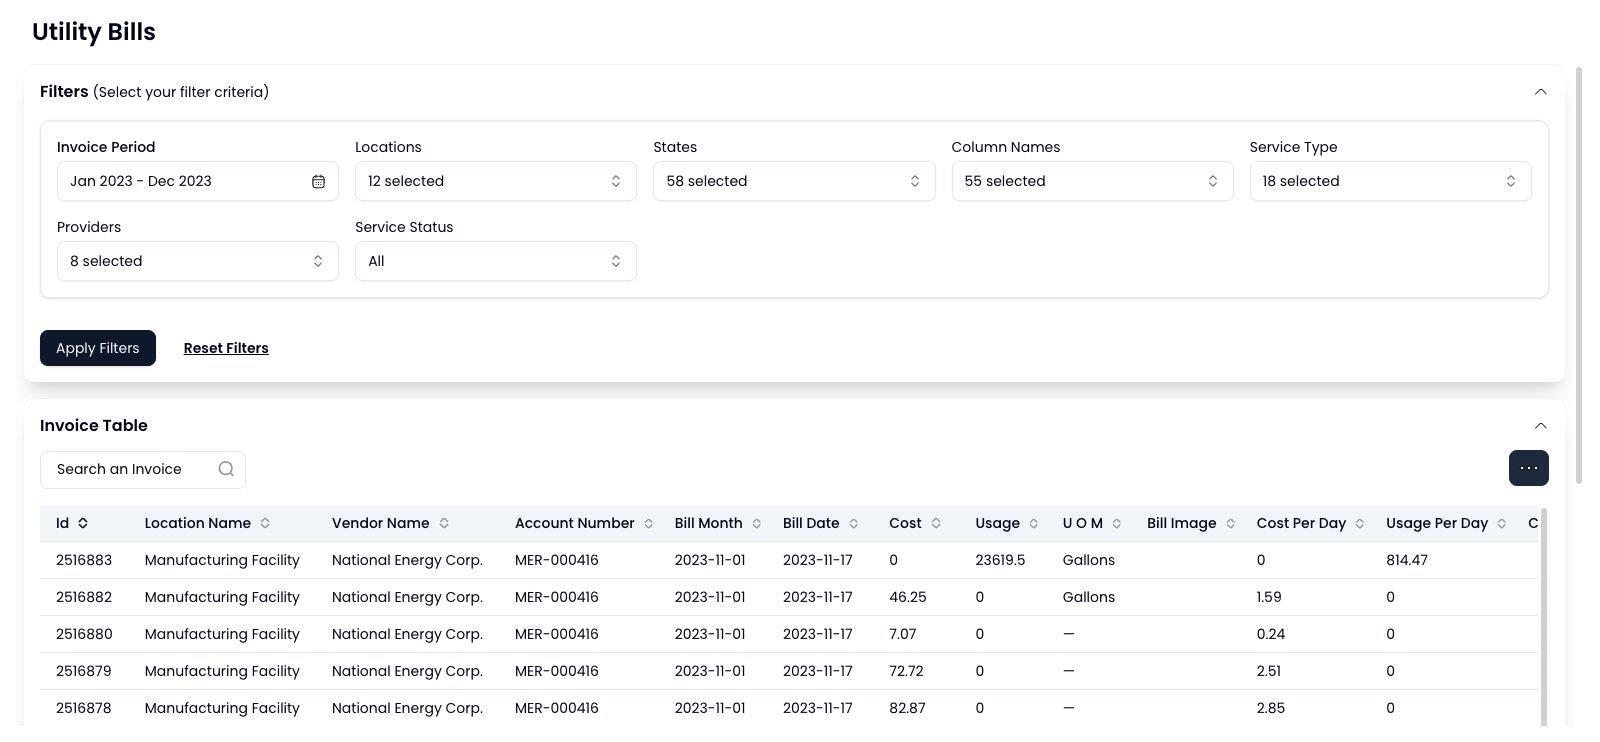Select invoice Id 2516880

(x=84, y=634)
